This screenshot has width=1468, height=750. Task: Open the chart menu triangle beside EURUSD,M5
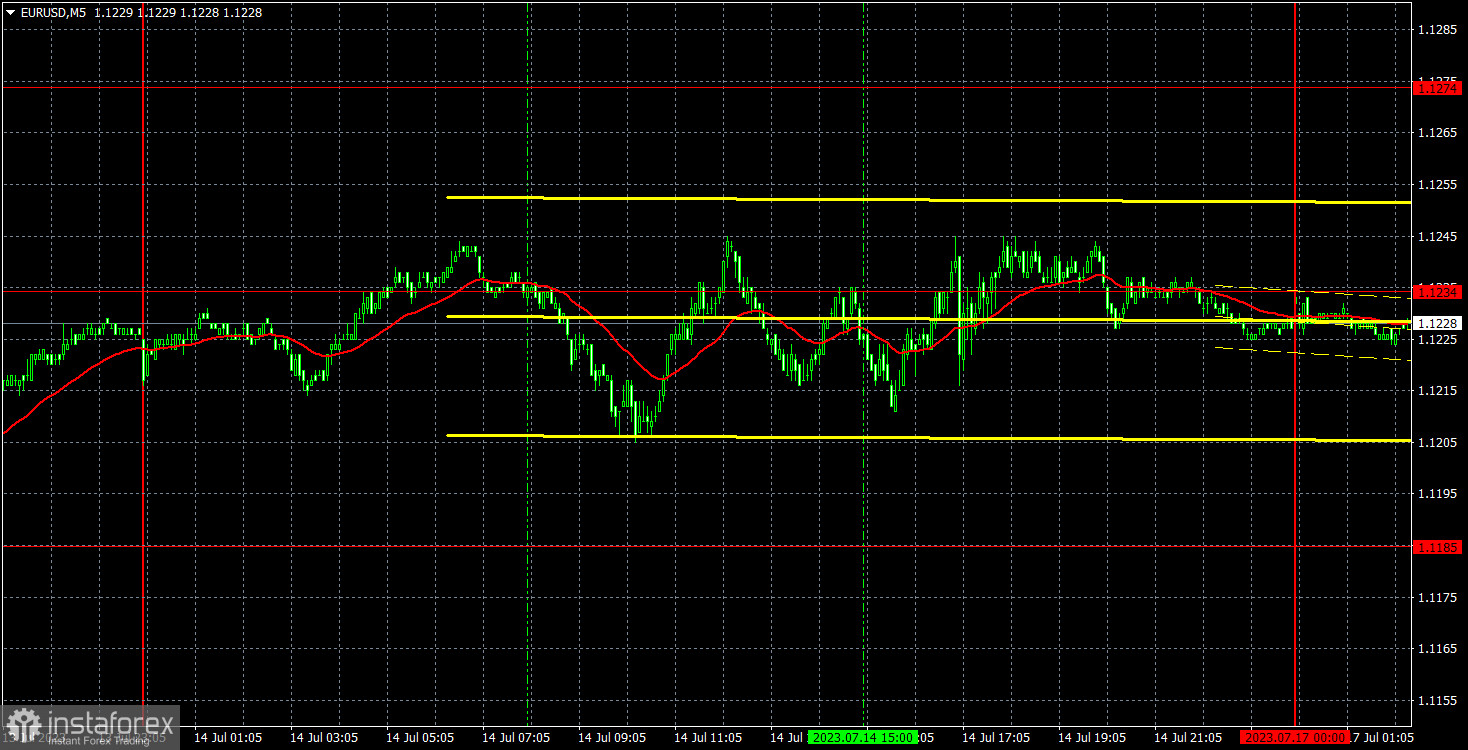coord(10,12)
